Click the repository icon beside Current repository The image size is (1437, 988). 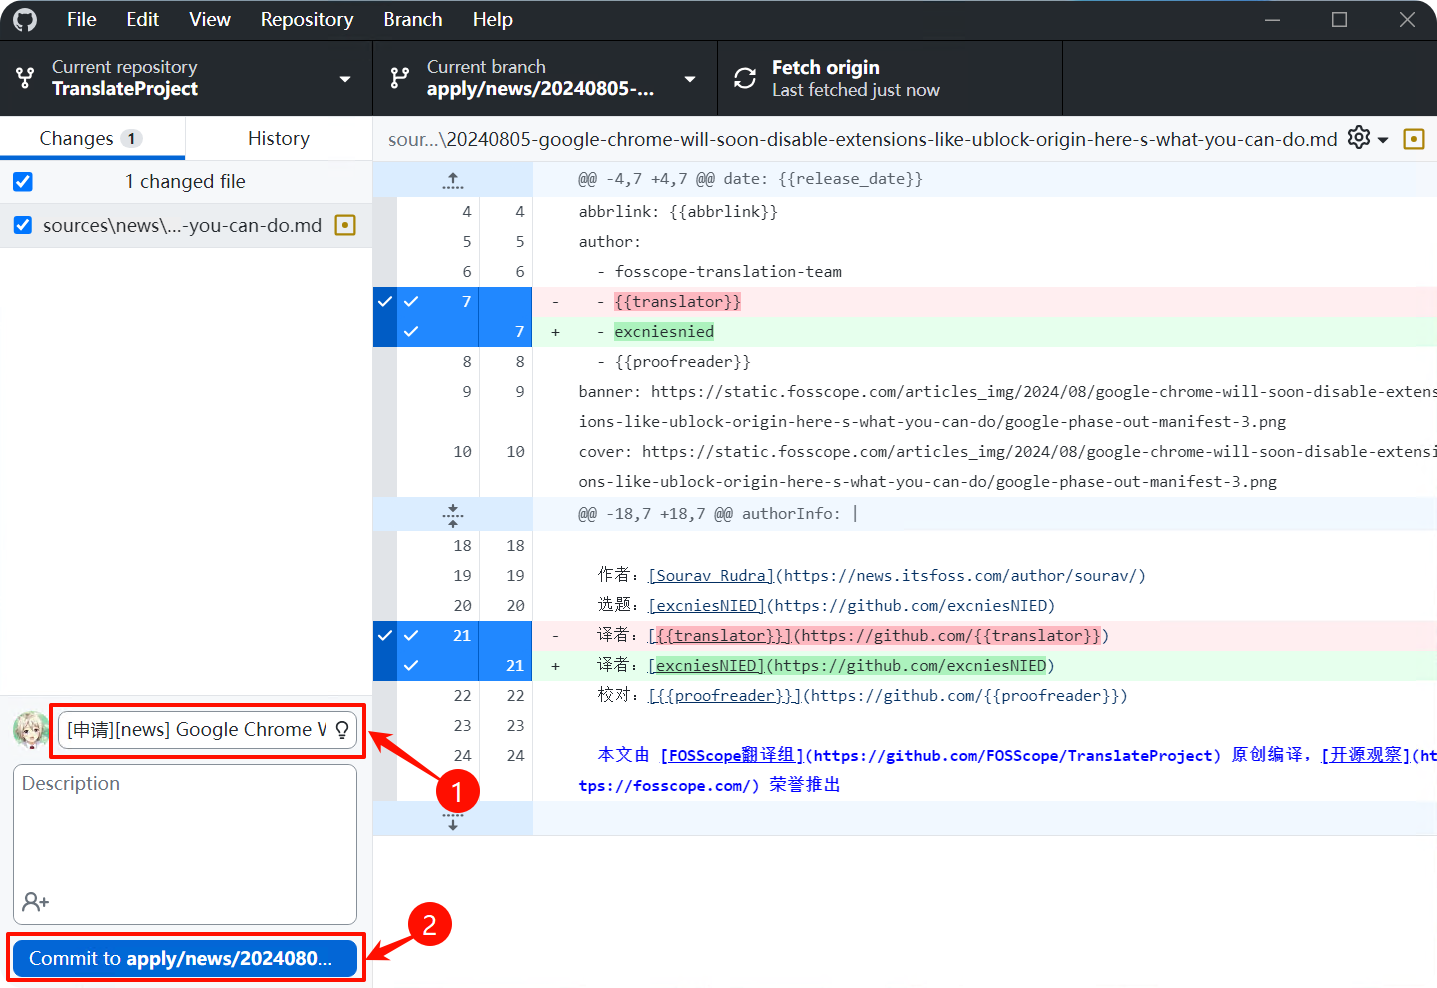click(25, 78)
